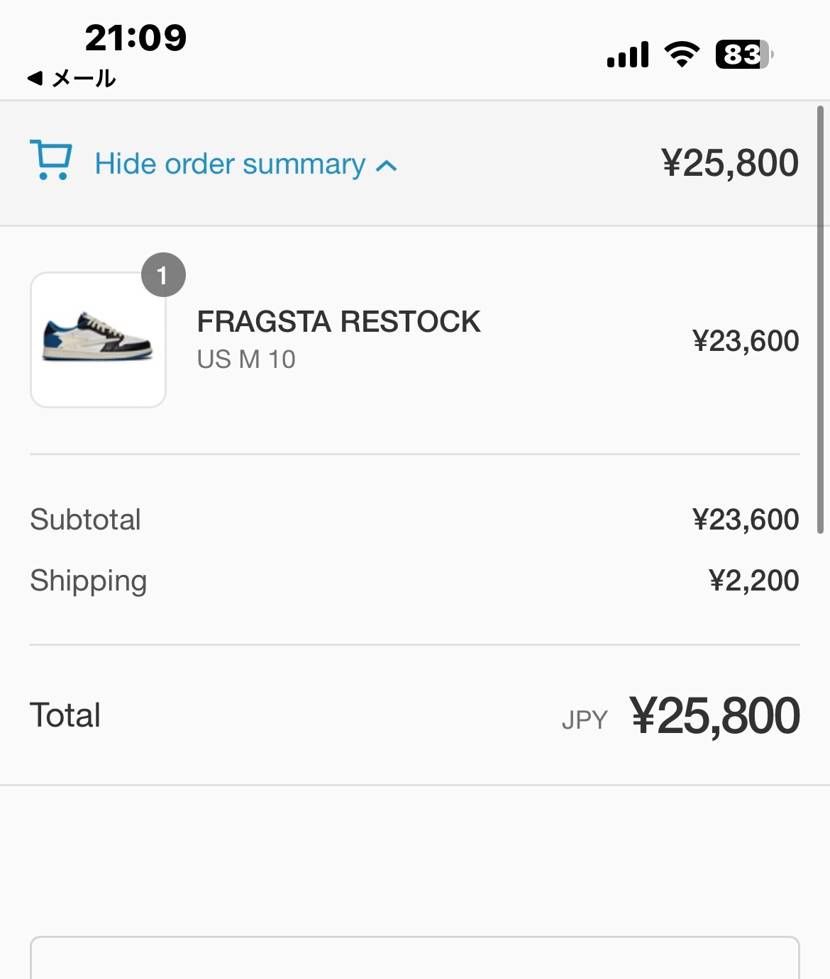
Task: Tap the large Total amount ¥25,800
Action: coord(714,716)
